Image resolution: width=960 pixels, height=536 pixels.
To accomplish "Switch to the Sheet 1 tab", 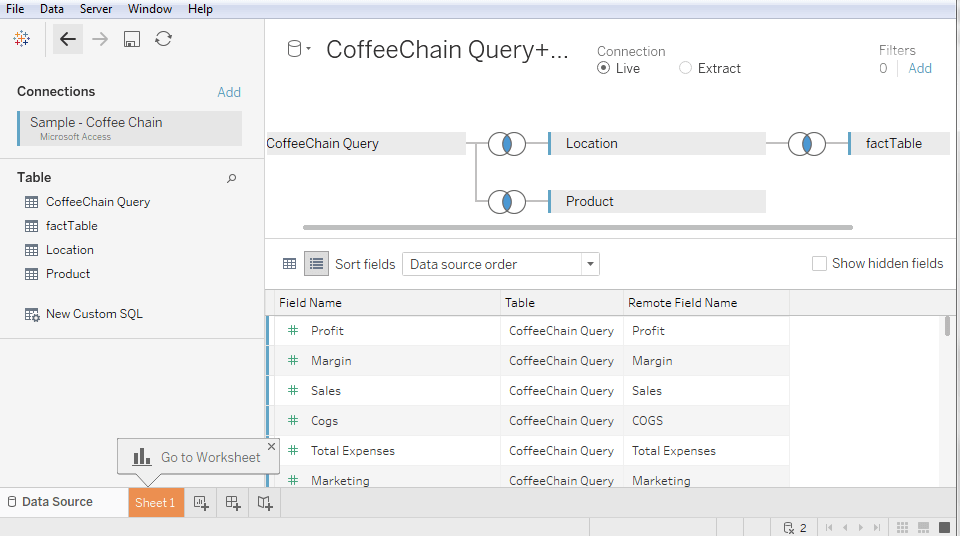I will point(156,503).
